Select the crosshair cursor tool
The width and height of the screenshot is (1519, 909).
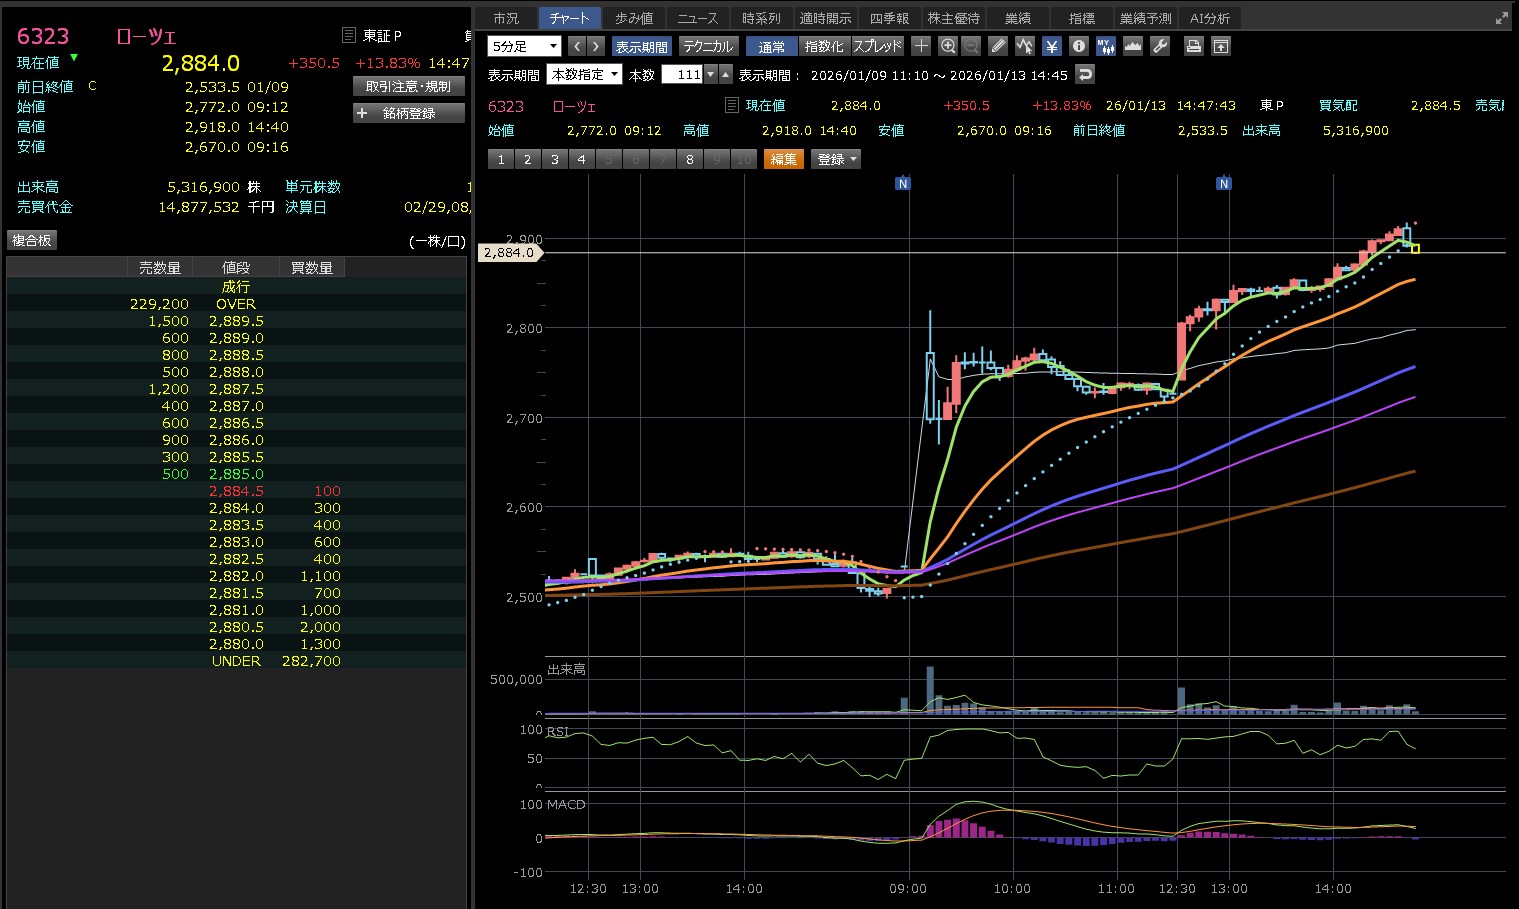(921, 46)
